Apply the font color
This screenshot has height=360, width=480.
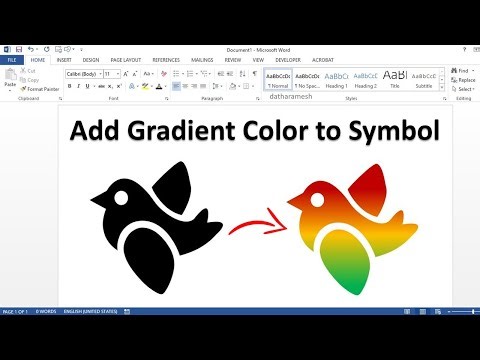pyautogui.click(x=159, y=86)
